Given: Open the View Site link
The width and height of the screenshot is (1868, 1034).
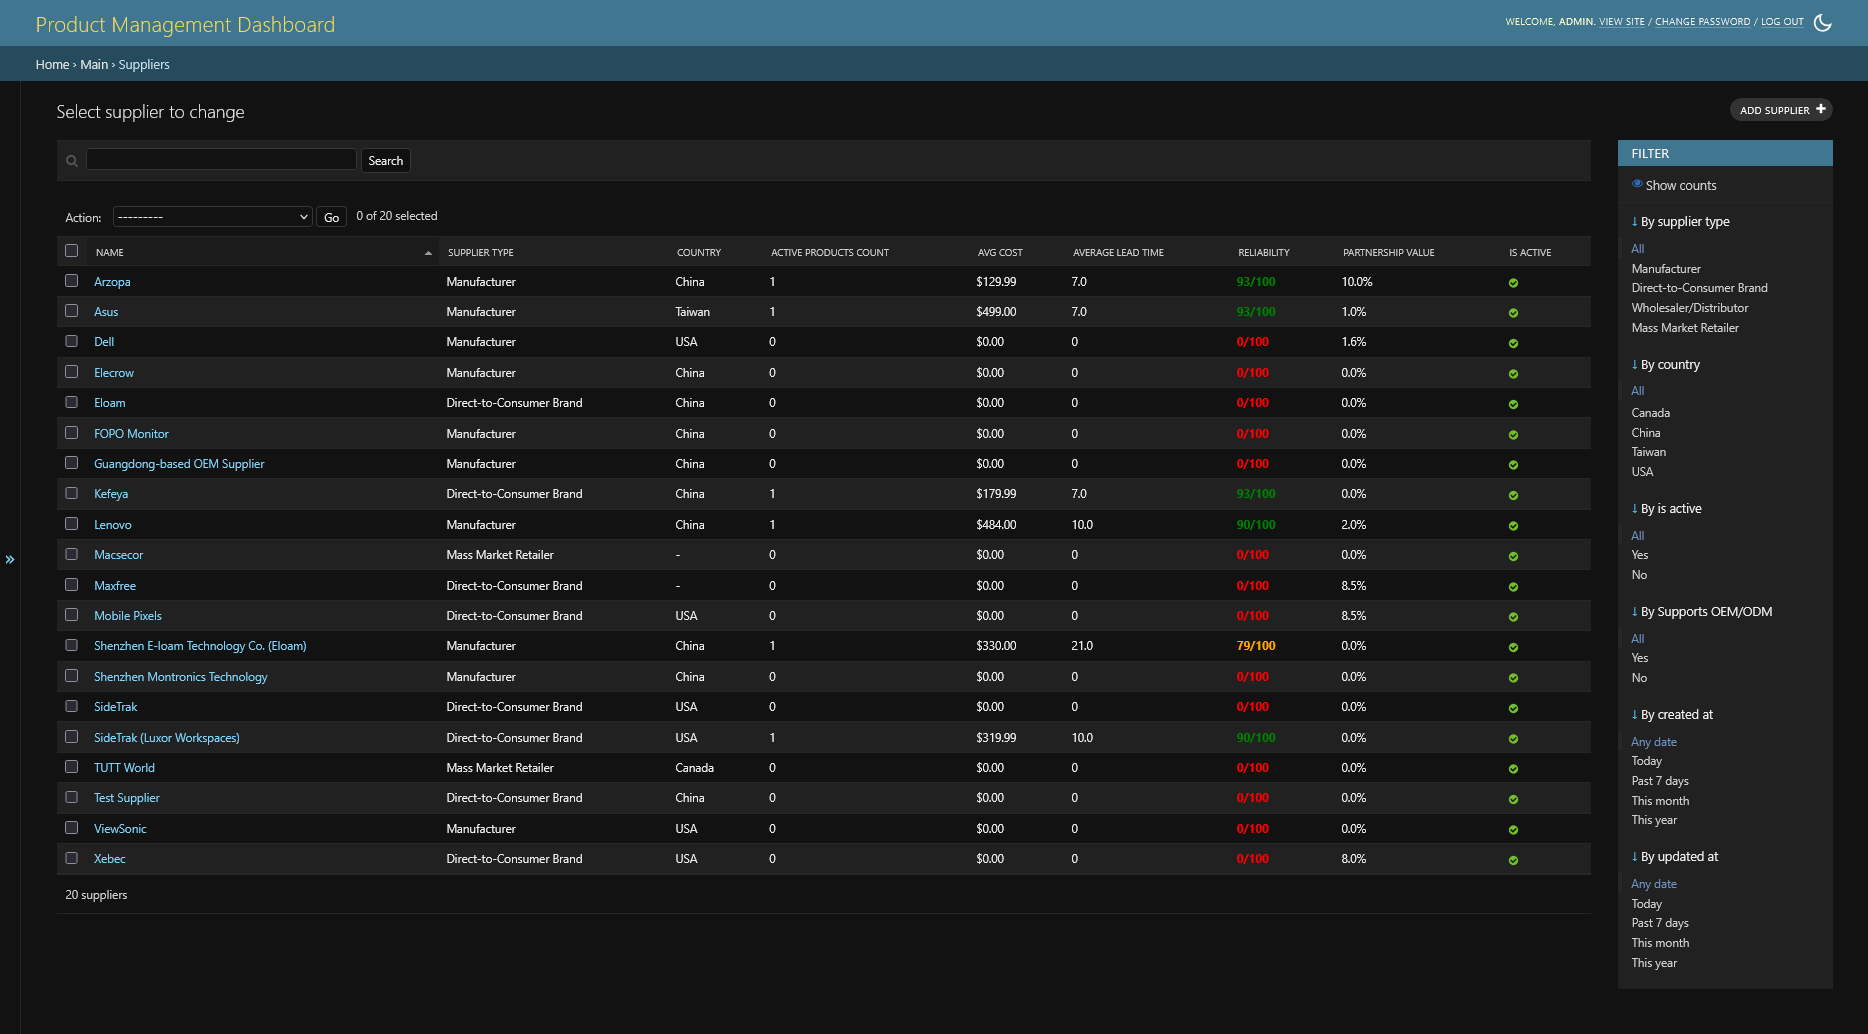Looking at the screenshot, I should tap(1621, 22).
